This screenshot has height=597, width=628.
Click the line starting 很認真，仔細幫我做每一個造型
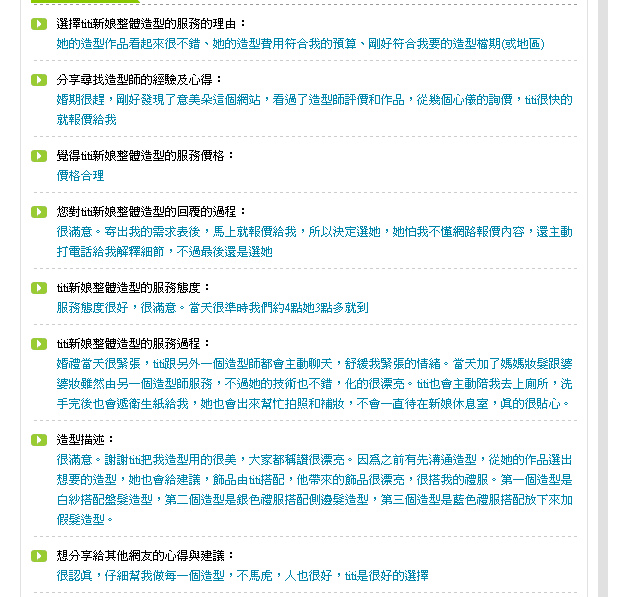click(x=242, y=576)
